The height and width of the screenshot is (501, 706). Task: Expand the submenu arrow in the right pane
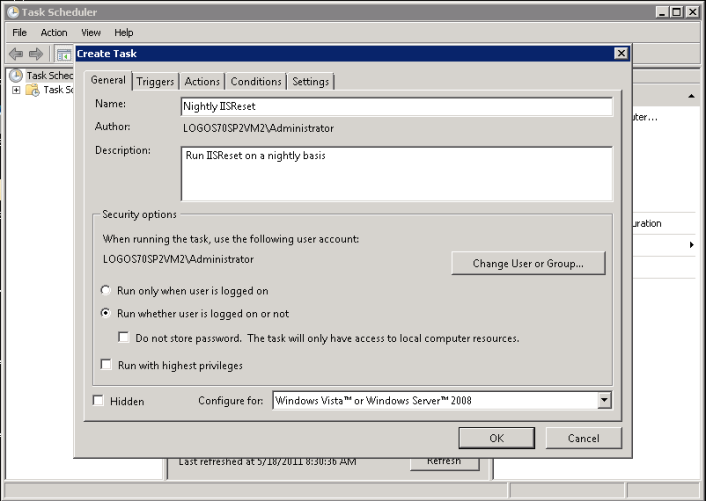tap(691, 245)
